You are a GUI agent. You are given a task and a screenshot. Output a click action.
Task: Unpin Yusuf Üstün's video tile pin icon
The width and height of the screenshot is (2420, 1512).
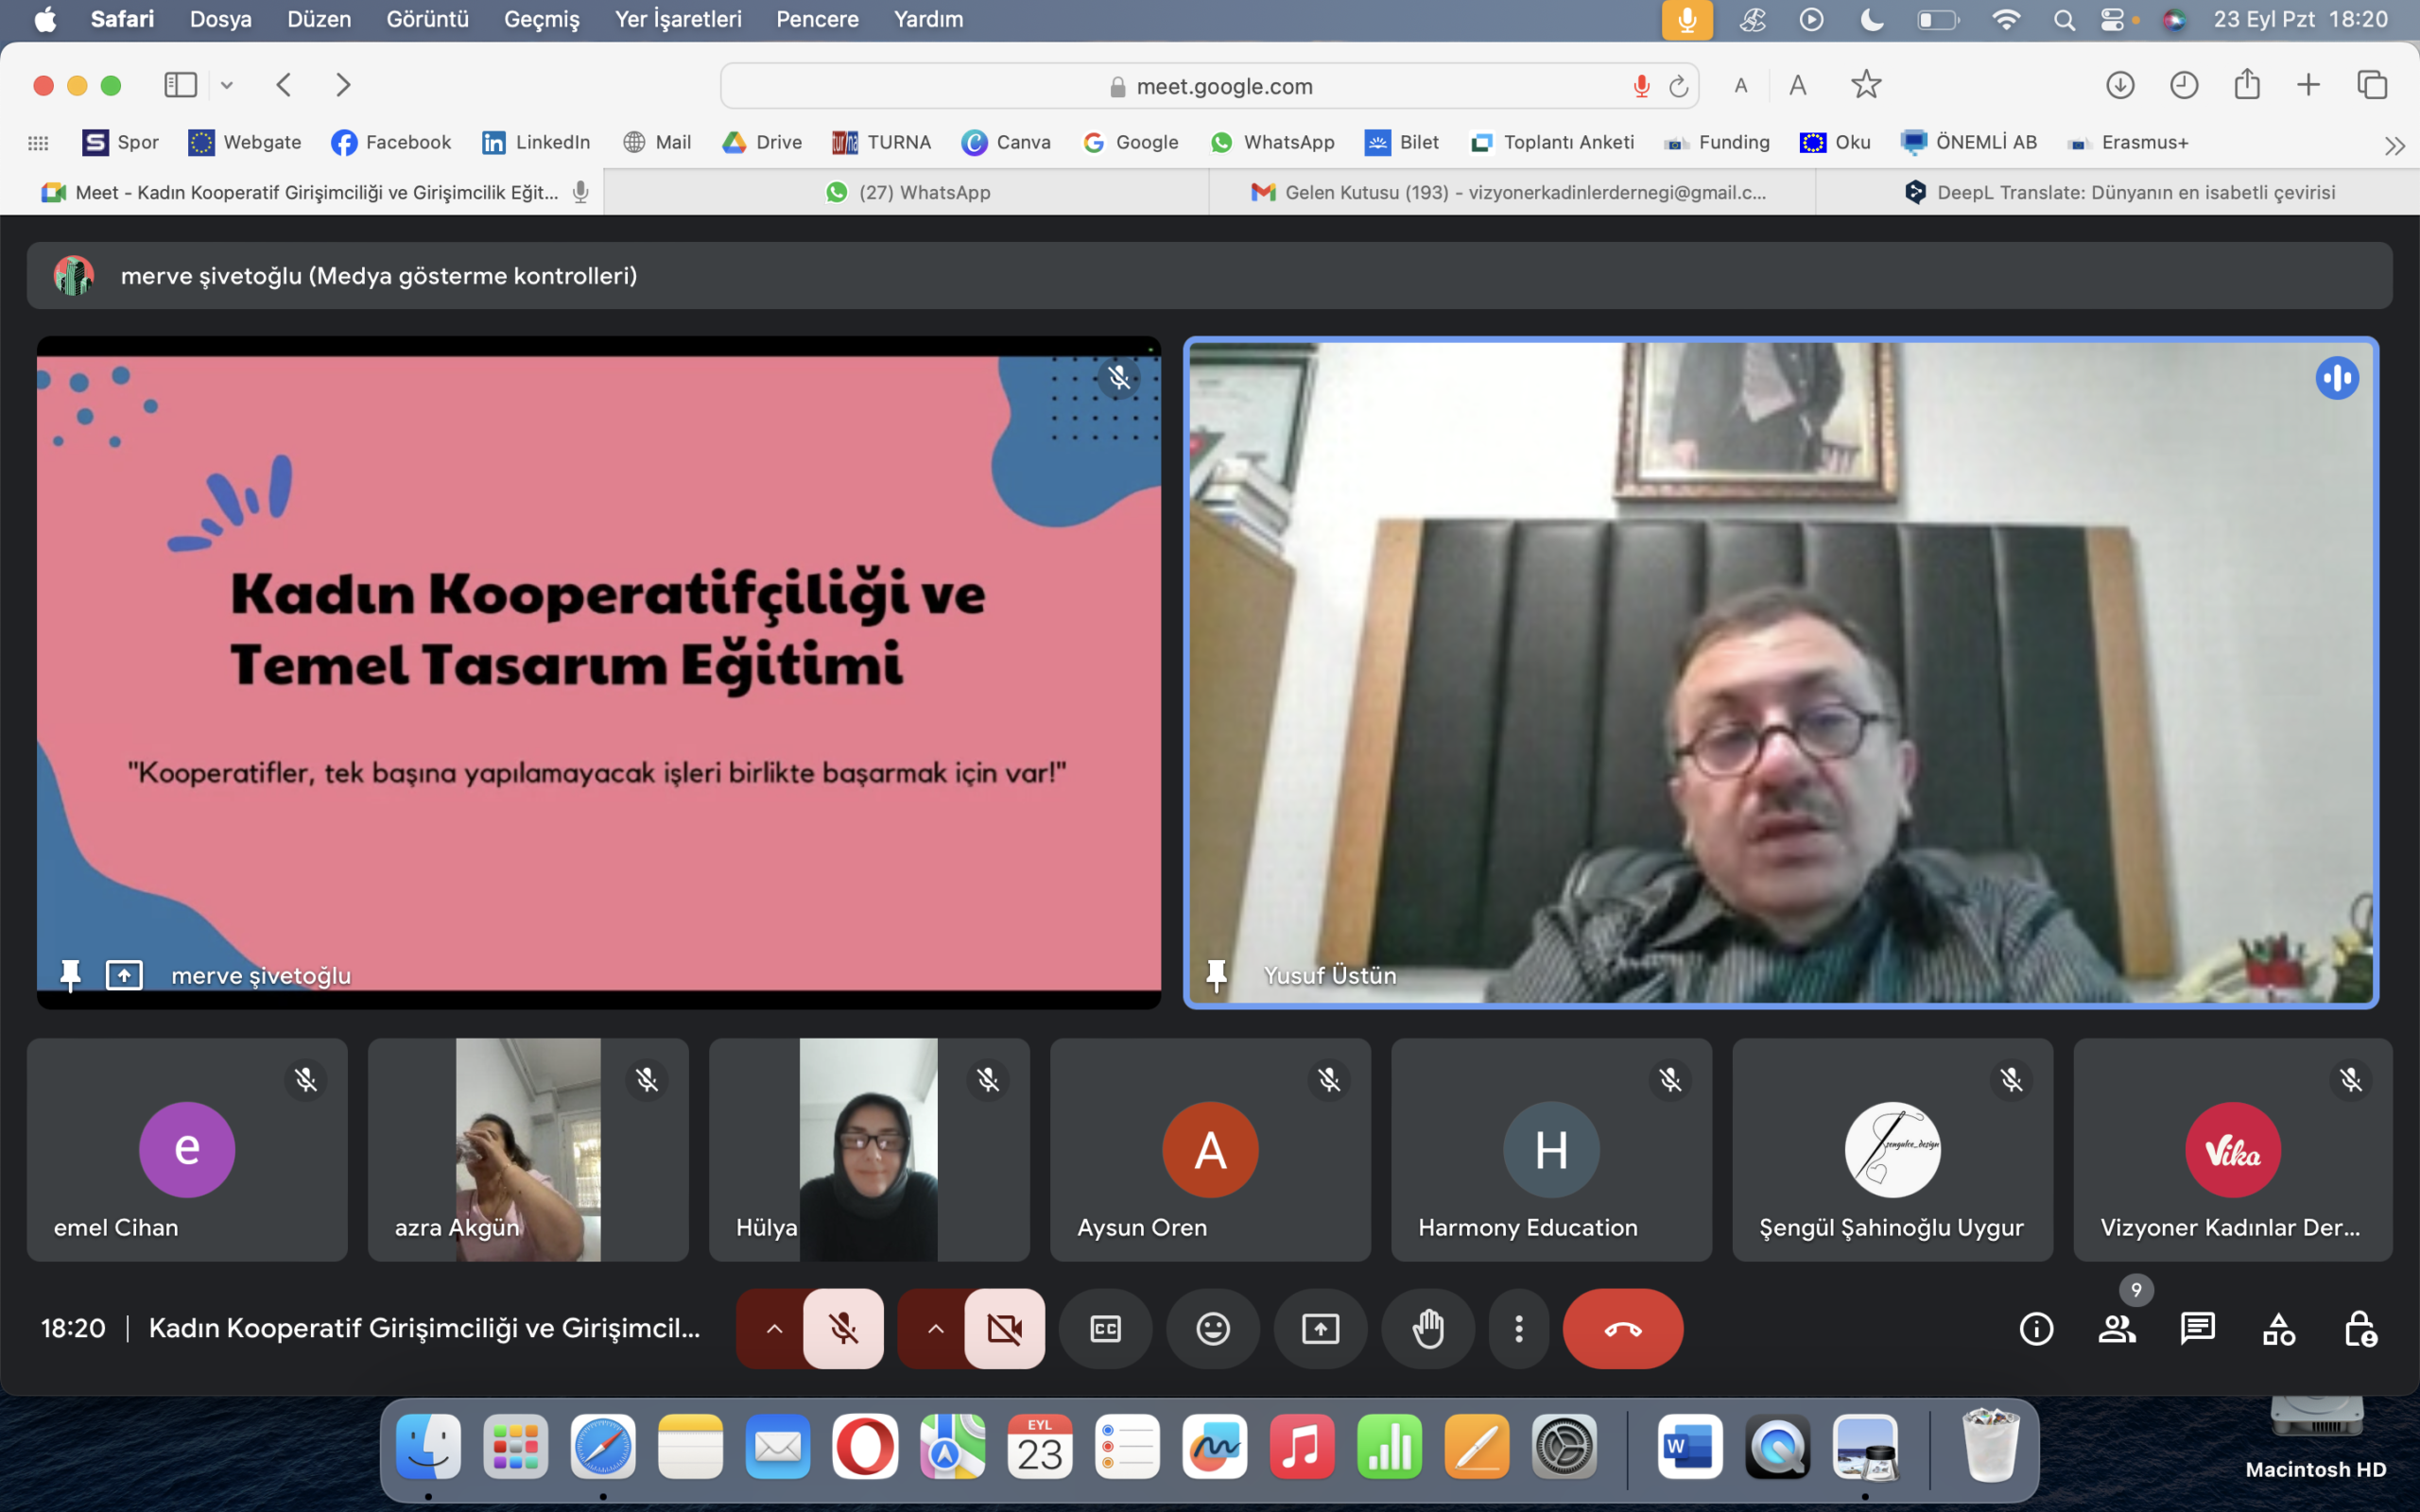(1216, 974)
